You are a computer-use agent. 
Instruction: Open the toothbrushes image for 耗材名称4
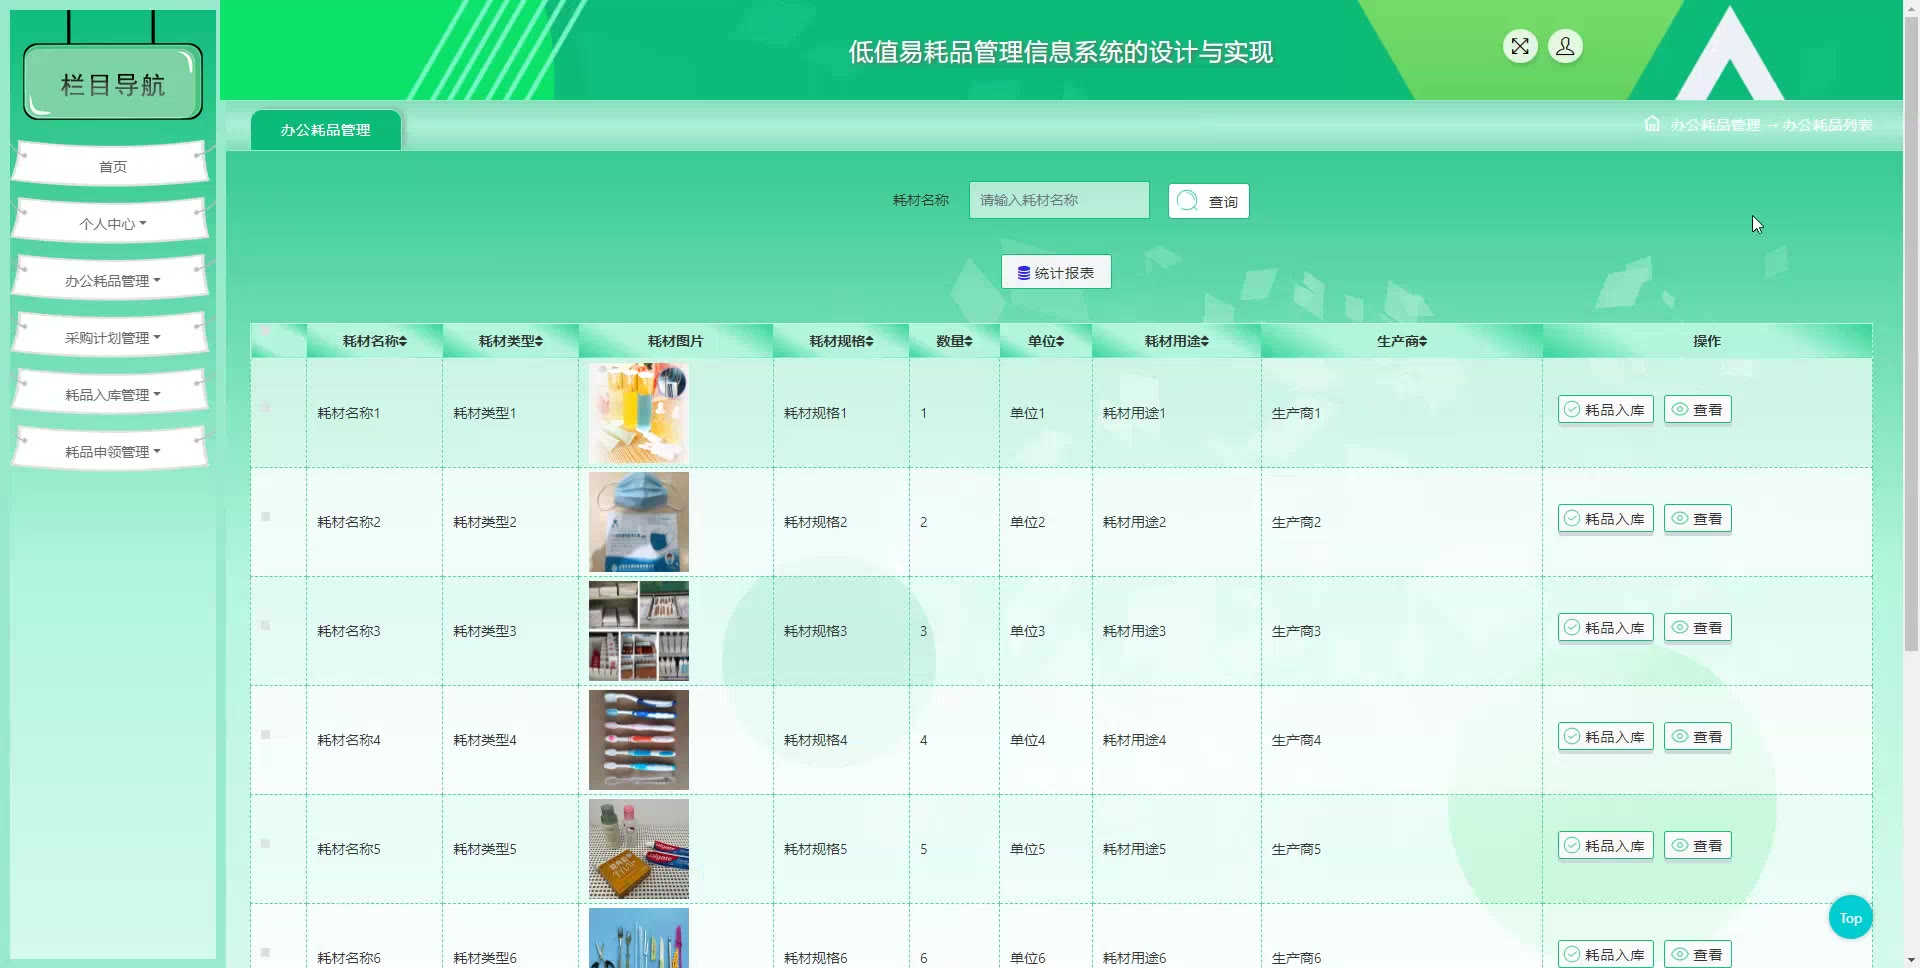pyautogui.click(x=639, y=740)
